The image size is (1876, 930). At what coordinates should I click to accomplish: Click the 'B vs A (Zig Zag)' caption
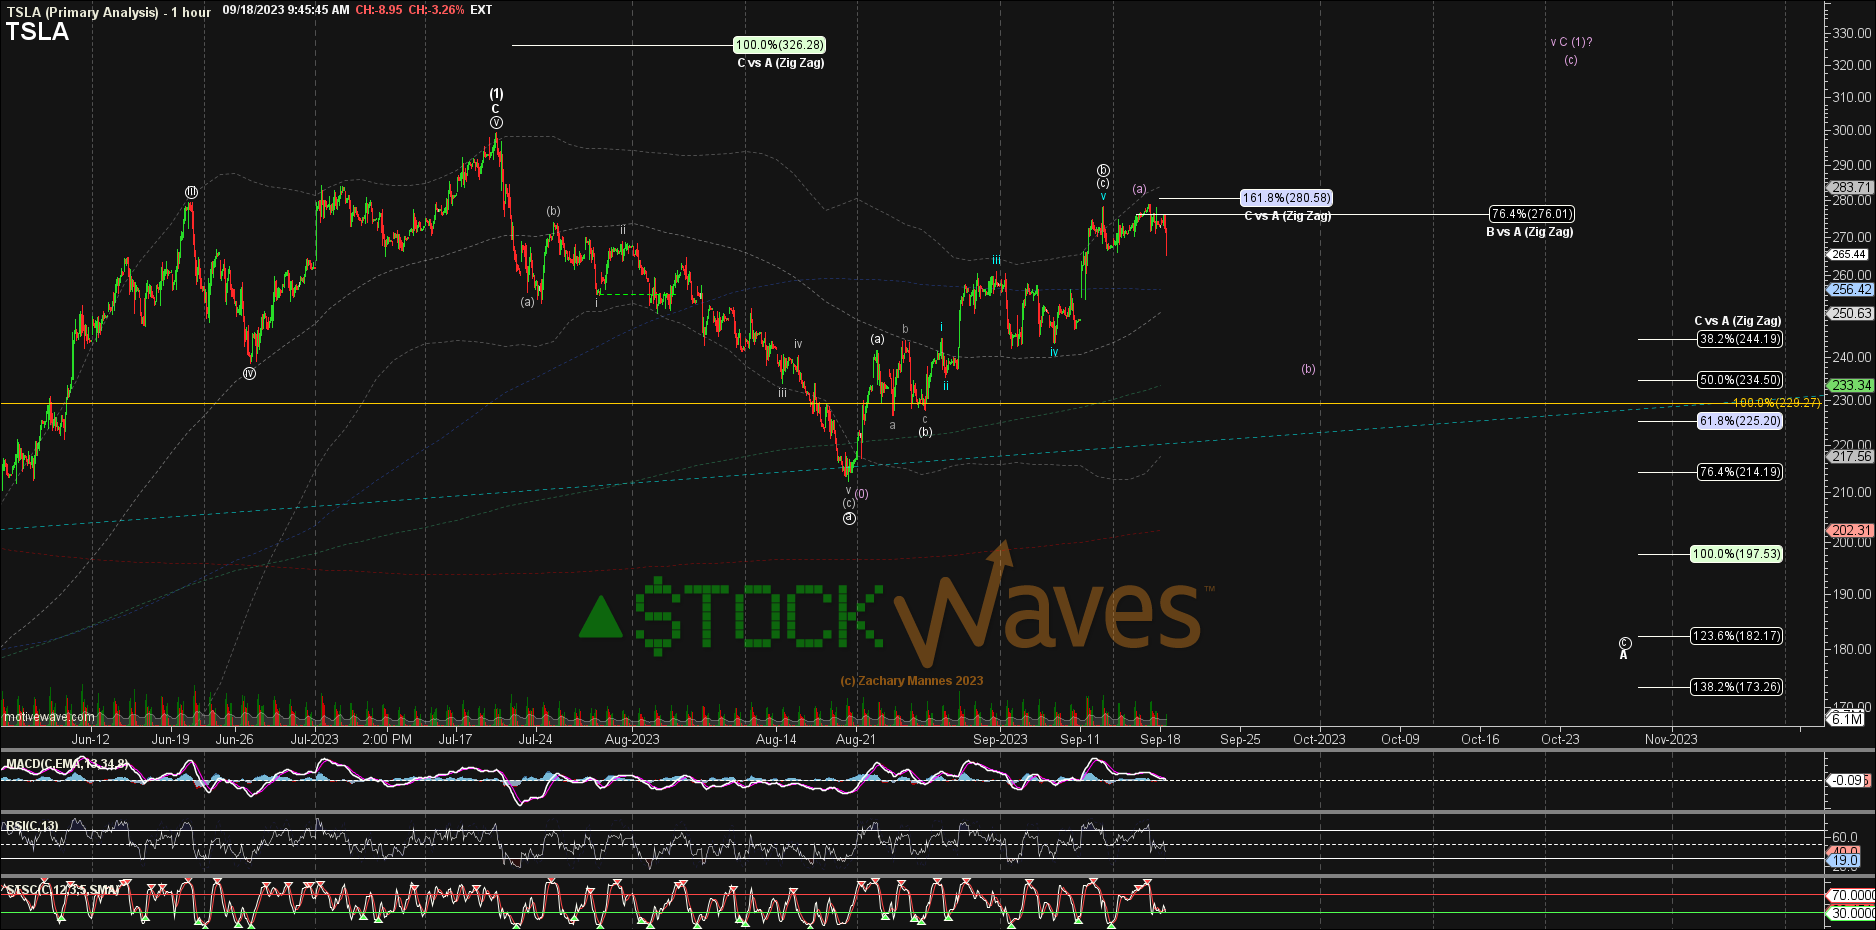click(x=1529, y=232)
